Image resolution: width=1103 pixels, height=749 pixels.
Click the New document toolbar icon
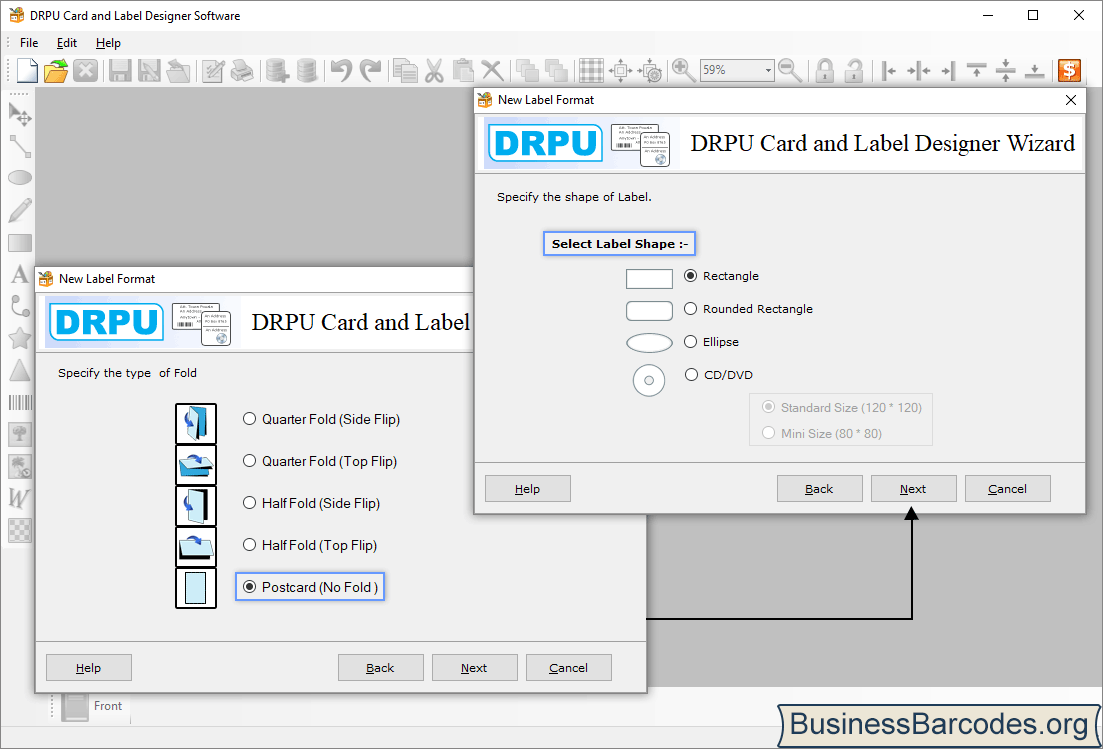(x=27, y=70)
